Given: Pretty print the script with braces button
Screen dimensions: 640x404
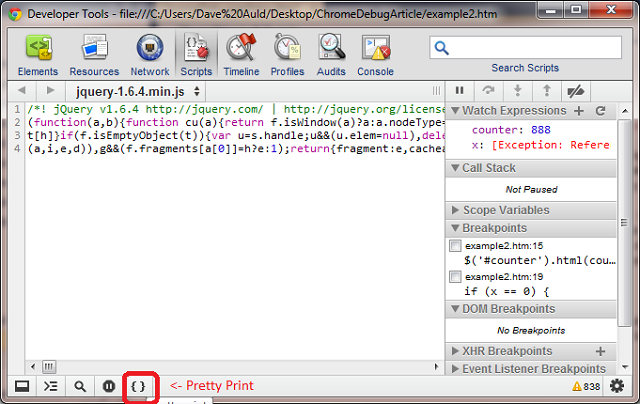Looking at the screenshot, I should 138,386.
